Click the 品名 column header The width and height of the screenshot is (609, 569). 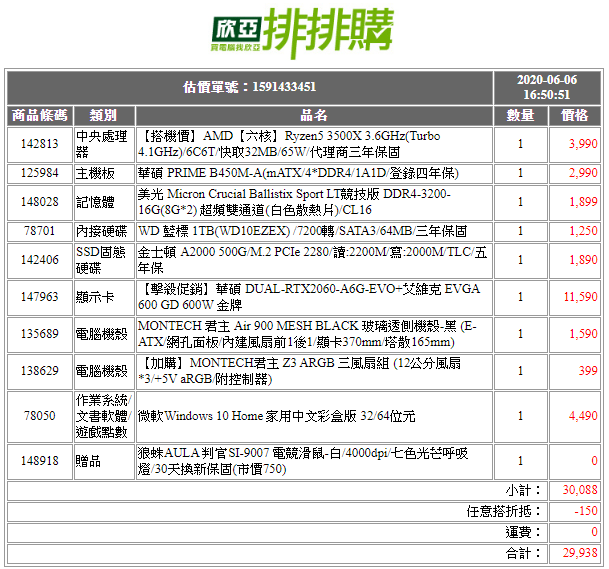(314, 115)
